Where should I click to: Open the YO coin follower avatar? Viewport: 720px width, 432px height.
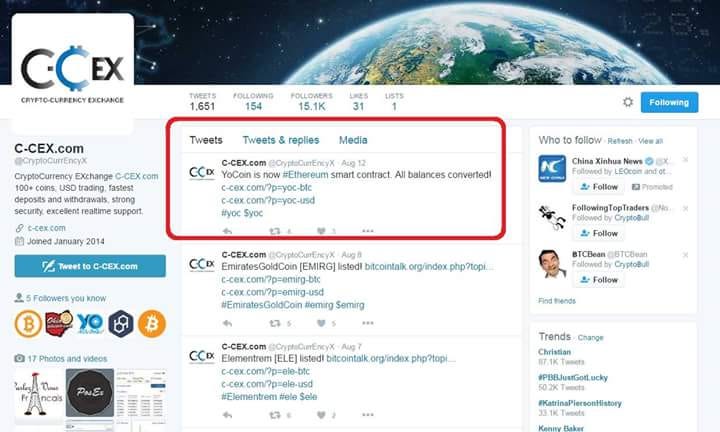[x=90, y=324]
